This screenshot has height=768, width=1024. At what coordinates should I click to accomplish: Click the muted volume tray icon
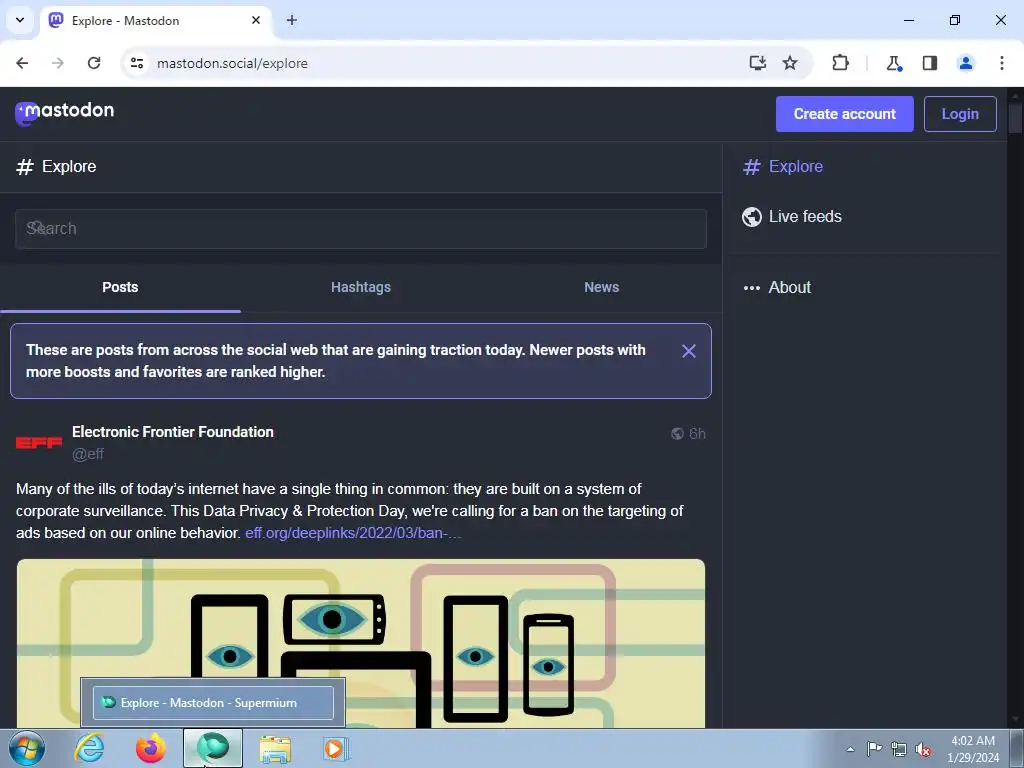point(923,750)
